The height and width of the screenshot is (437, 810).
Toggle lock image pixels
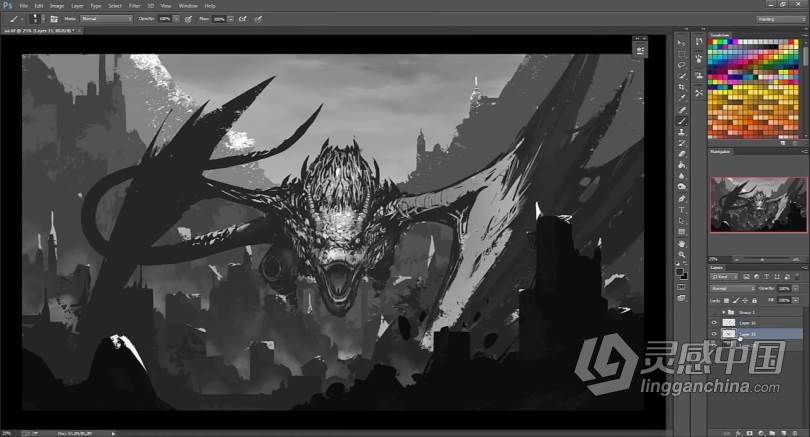tap(736, 301)
